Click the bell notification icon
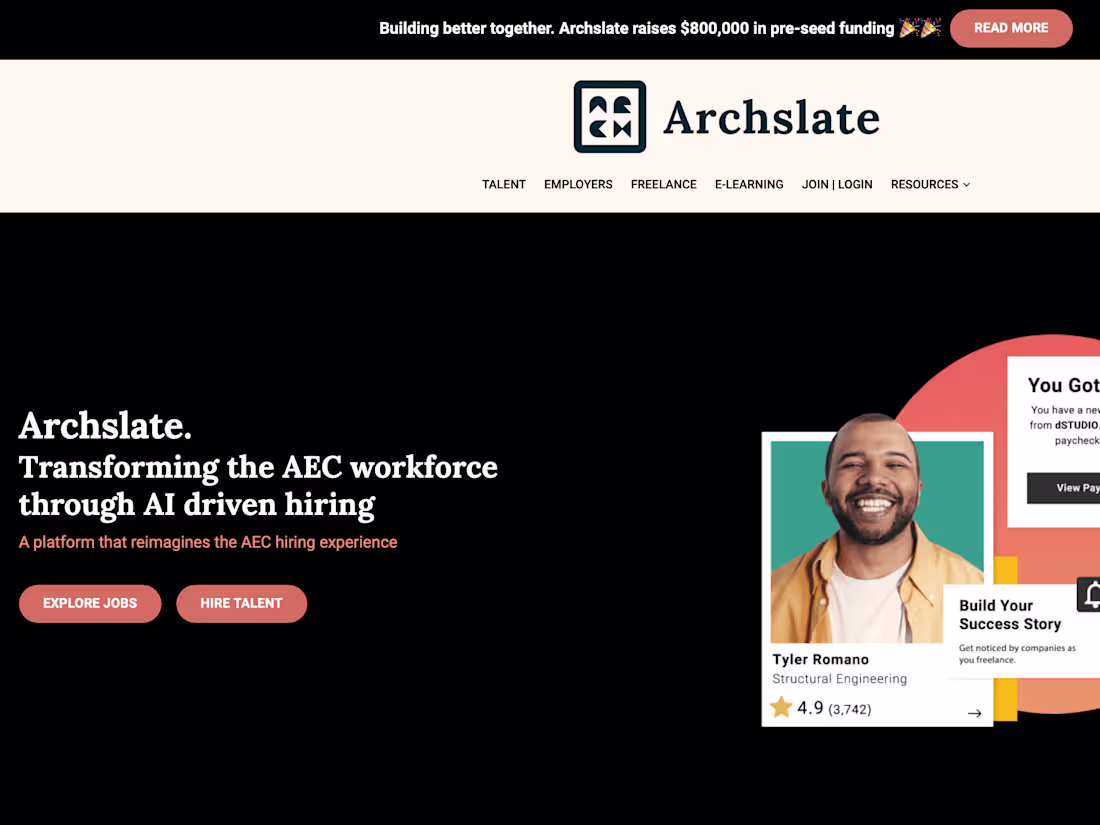Viewport: 1100px width, 825px height. tap(1090, 595)
